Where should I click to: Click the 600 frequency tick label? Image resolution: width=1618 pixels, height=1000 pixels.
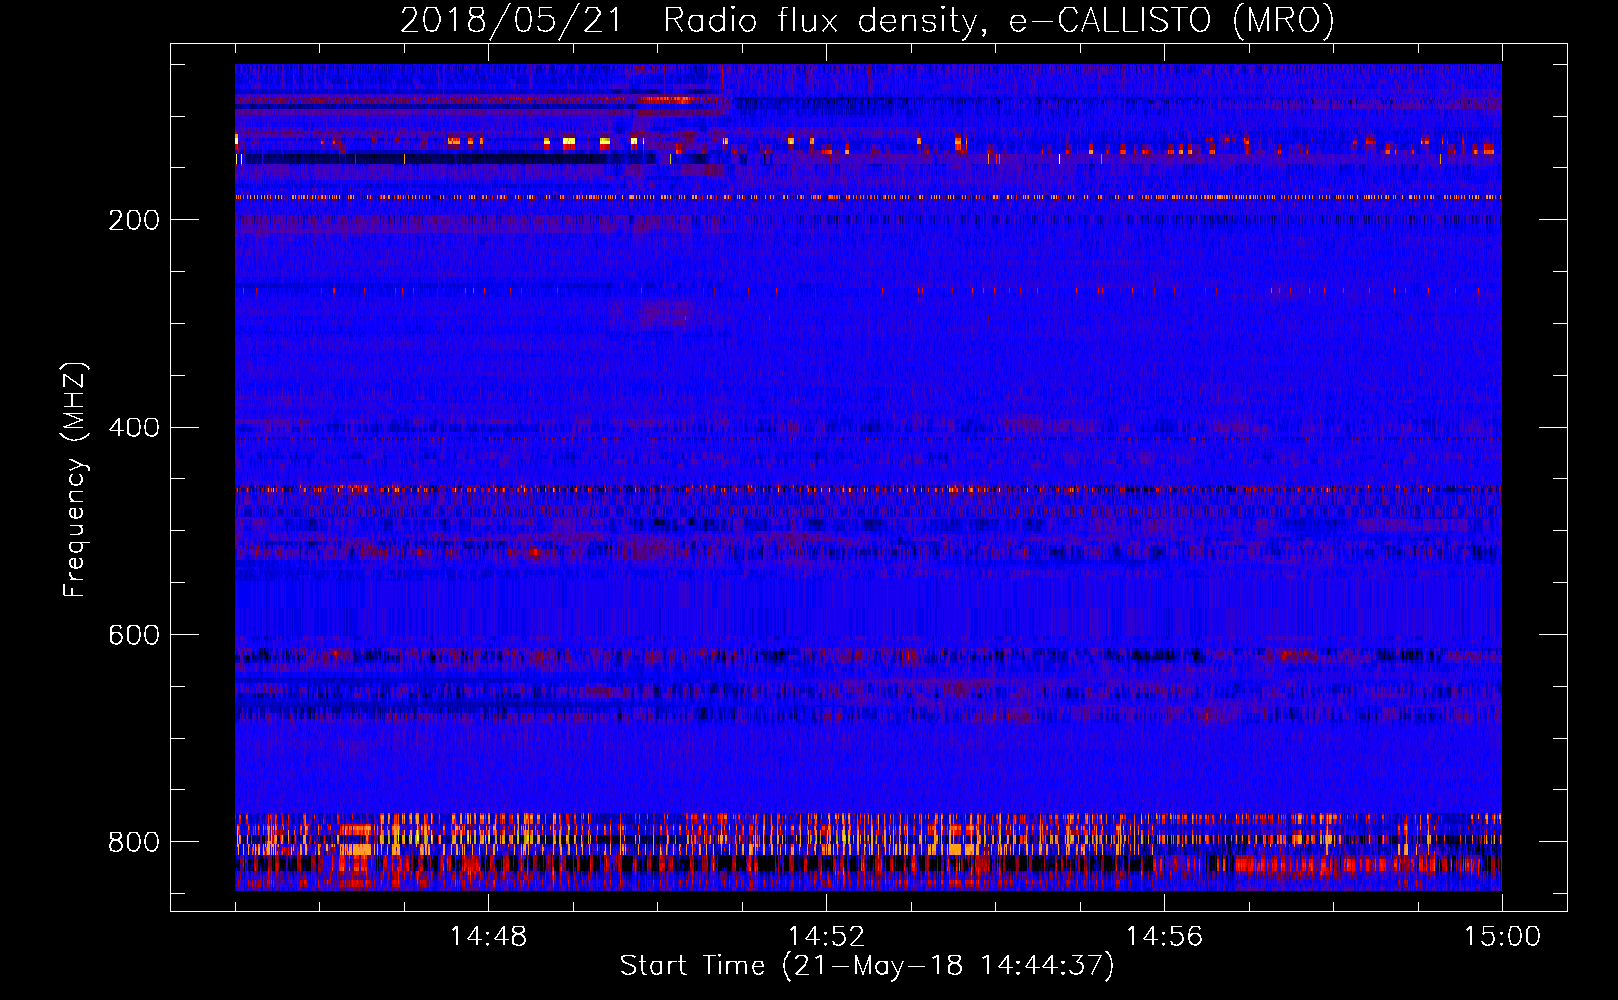tap(134, 636)
